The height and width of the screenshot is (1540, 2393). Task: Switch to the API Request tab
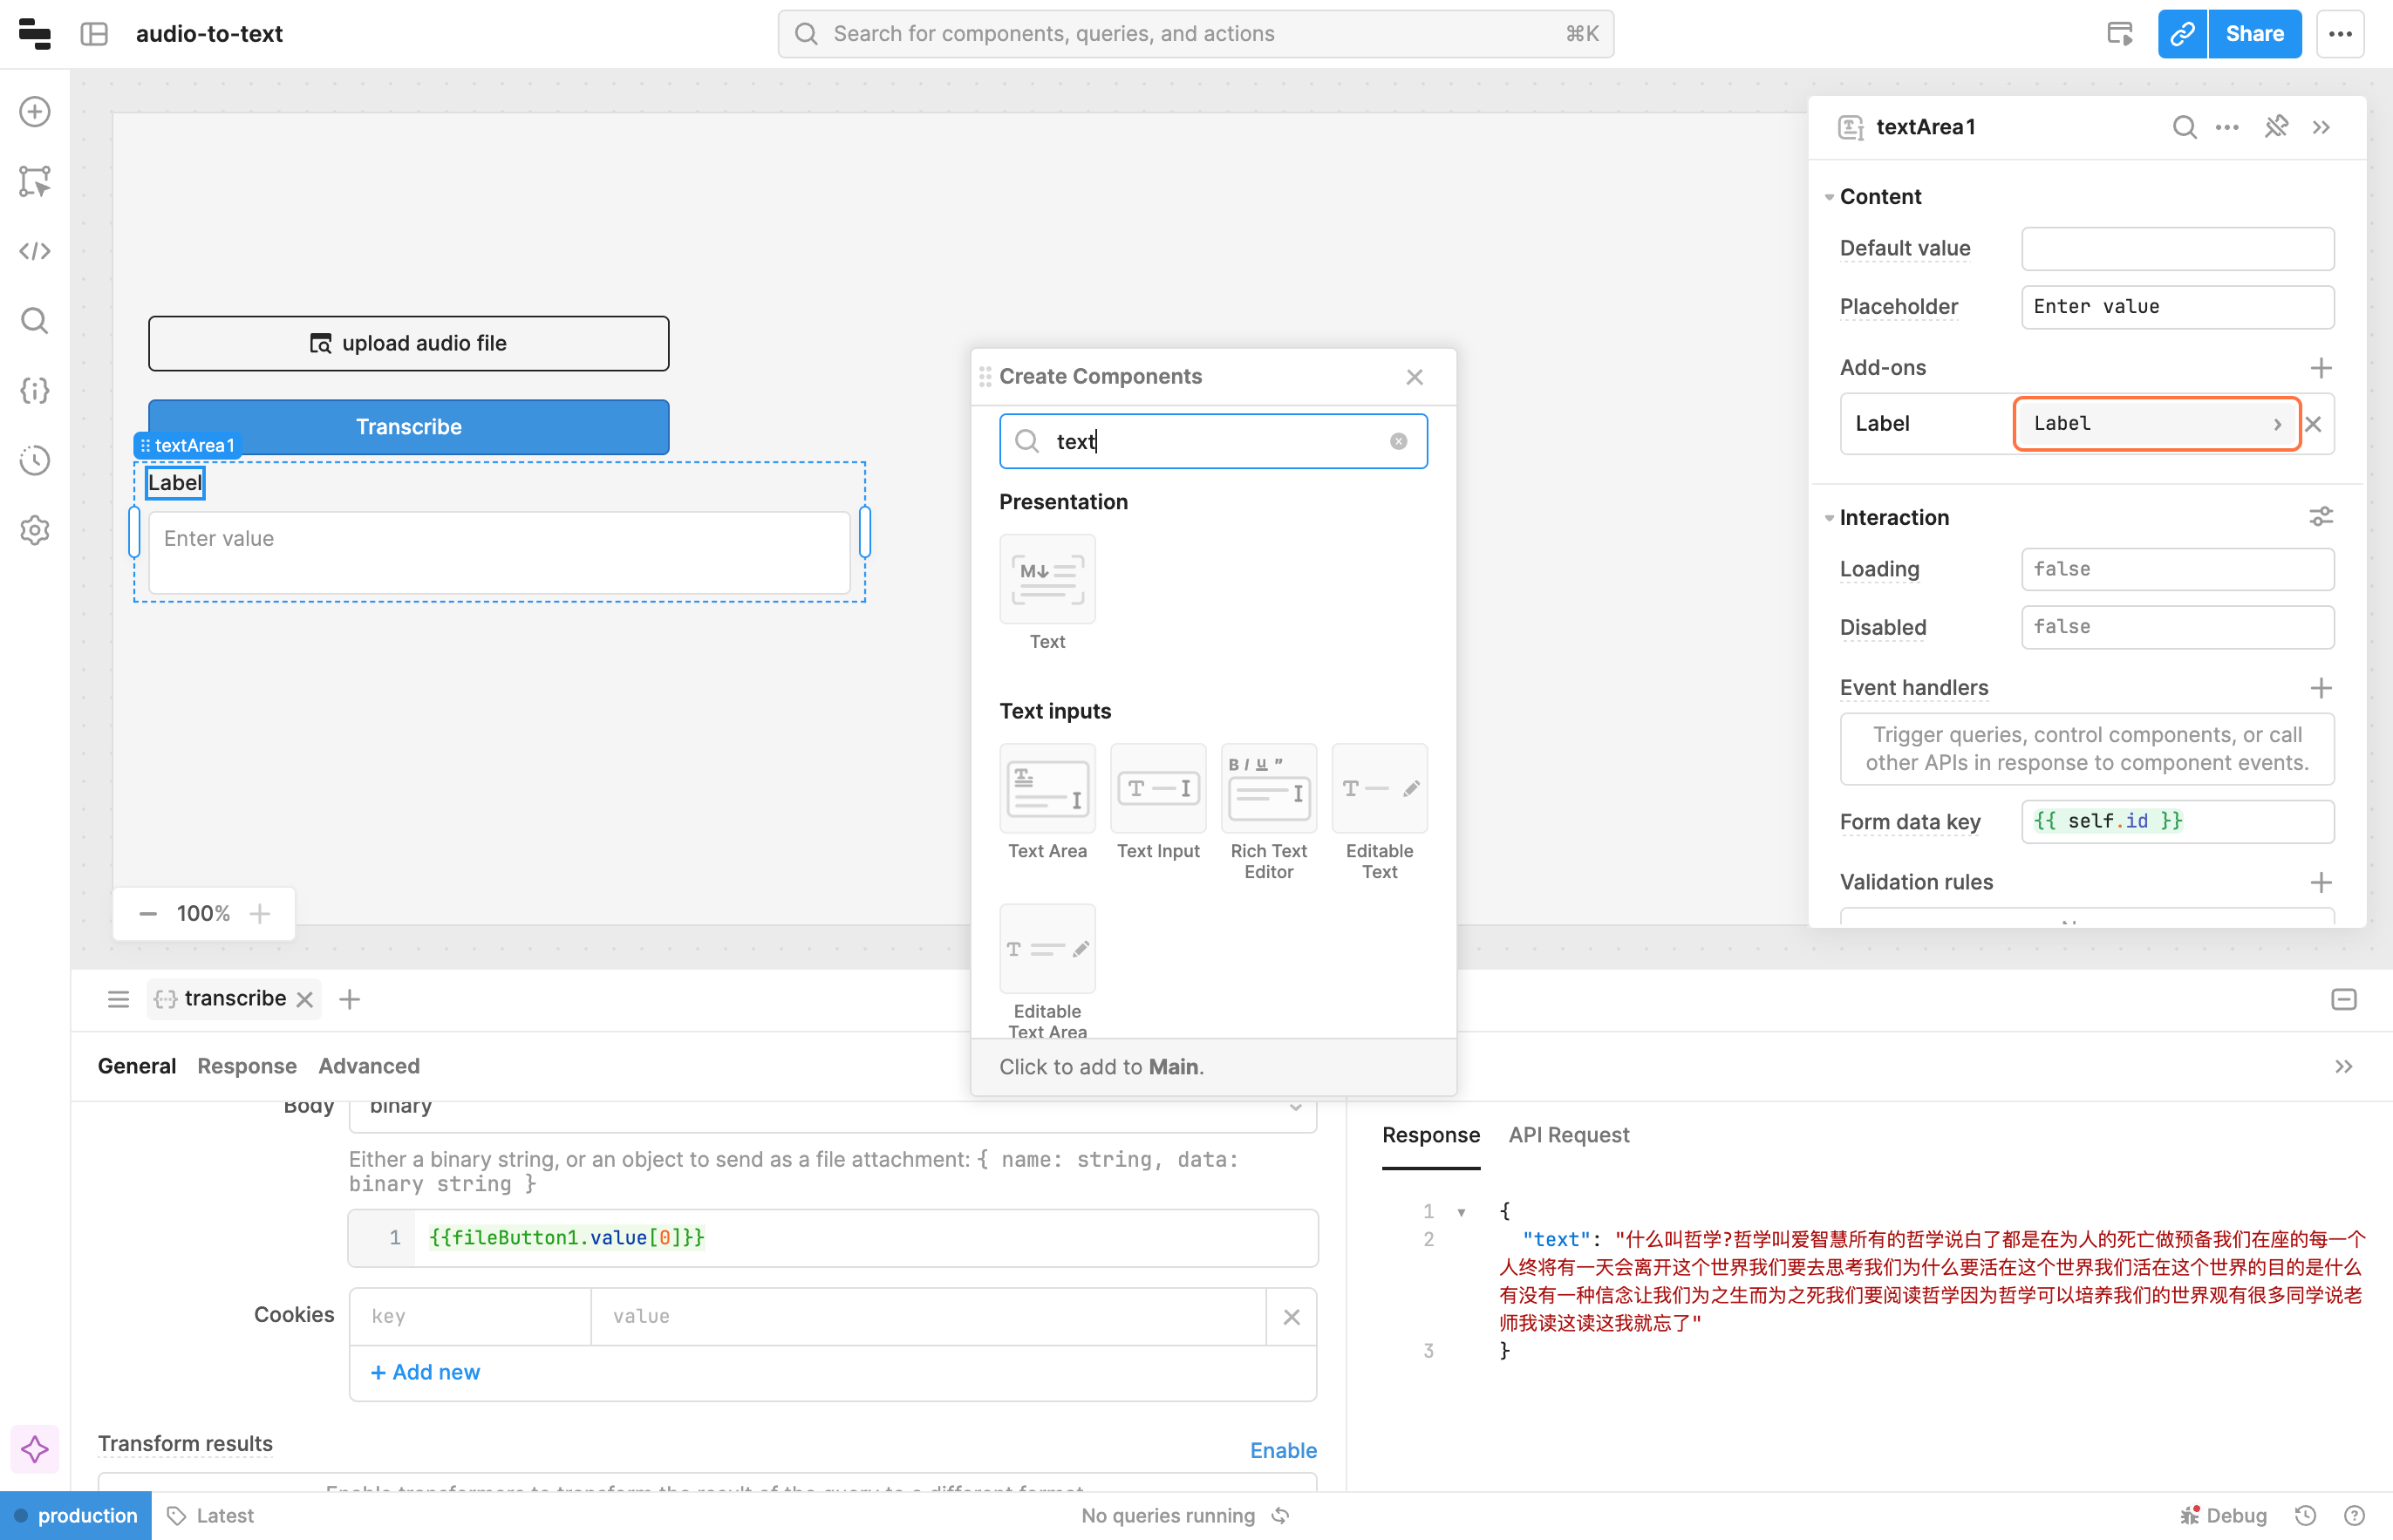coord(1568,1135)
